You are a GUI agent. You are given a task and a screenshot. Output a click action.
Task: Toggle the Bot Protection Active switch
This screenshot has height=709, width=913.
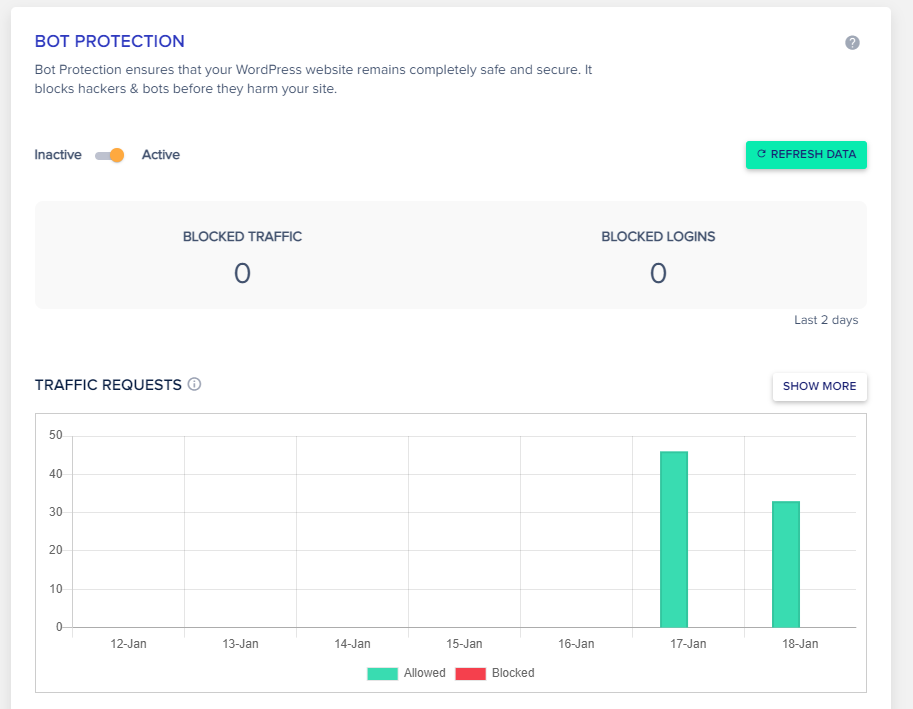point(109,155)
